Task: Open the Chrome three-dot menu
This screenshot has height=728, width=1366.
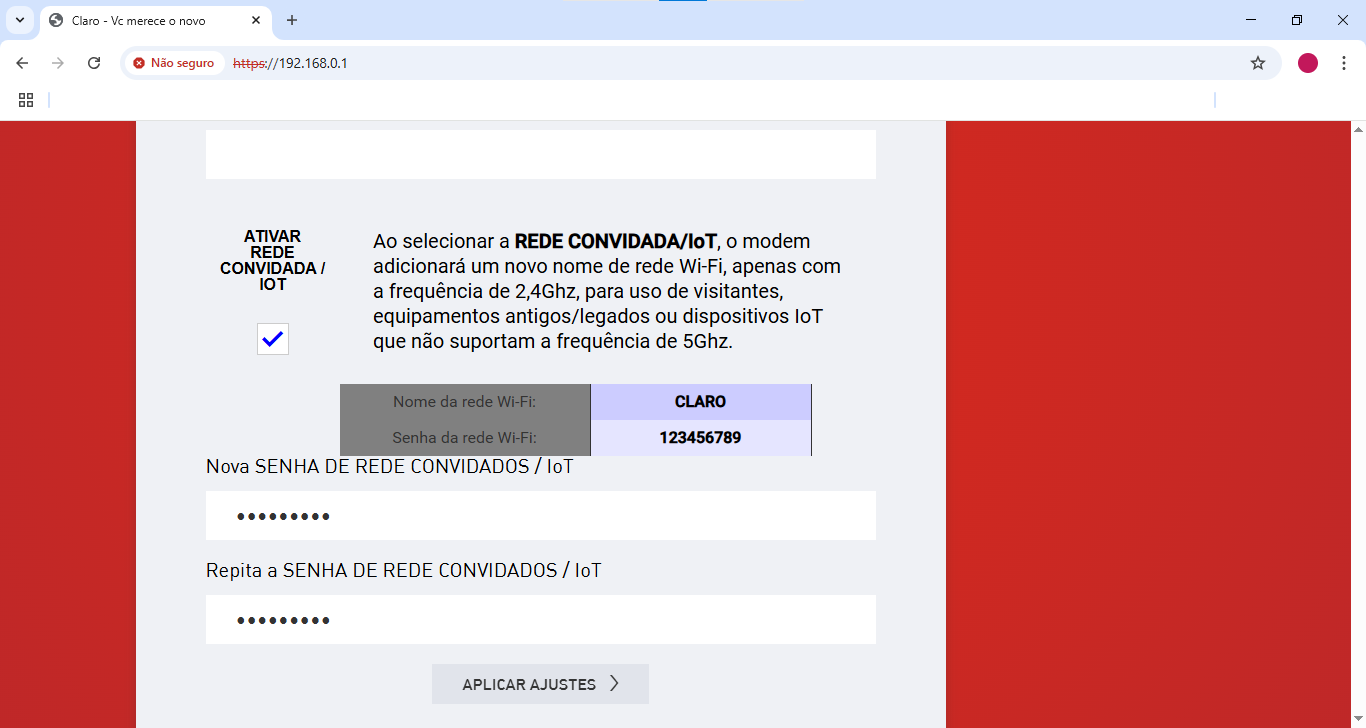Action: [1343, 63]
